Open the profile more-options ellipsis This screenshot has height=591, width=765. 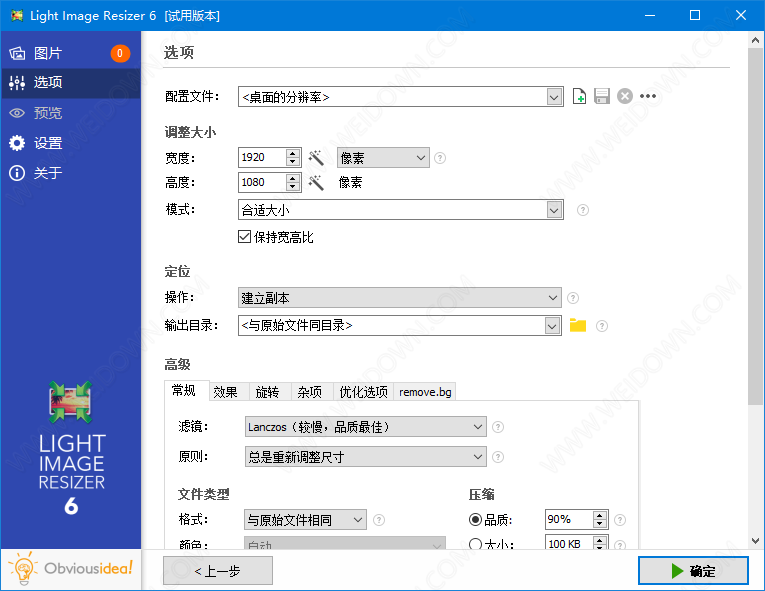pos(648,96)
